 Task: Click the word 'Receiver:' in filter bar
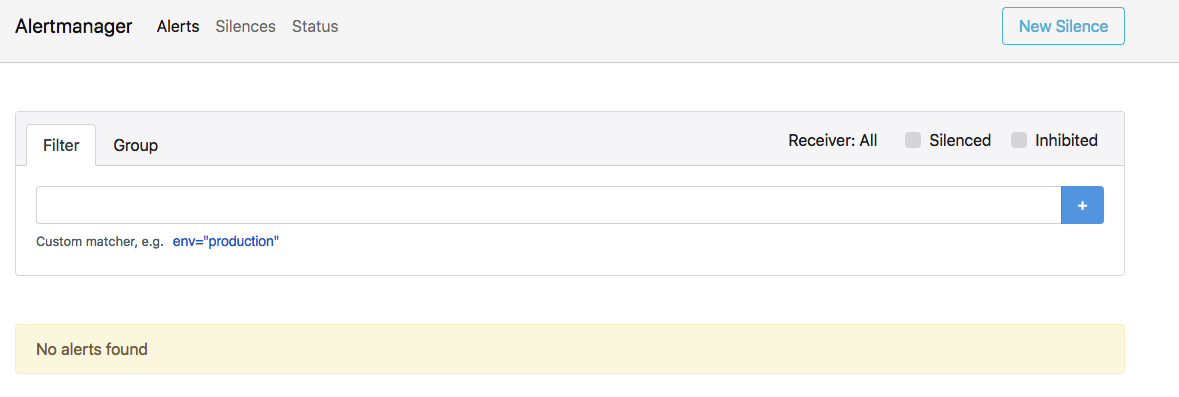tap(822, 141)
